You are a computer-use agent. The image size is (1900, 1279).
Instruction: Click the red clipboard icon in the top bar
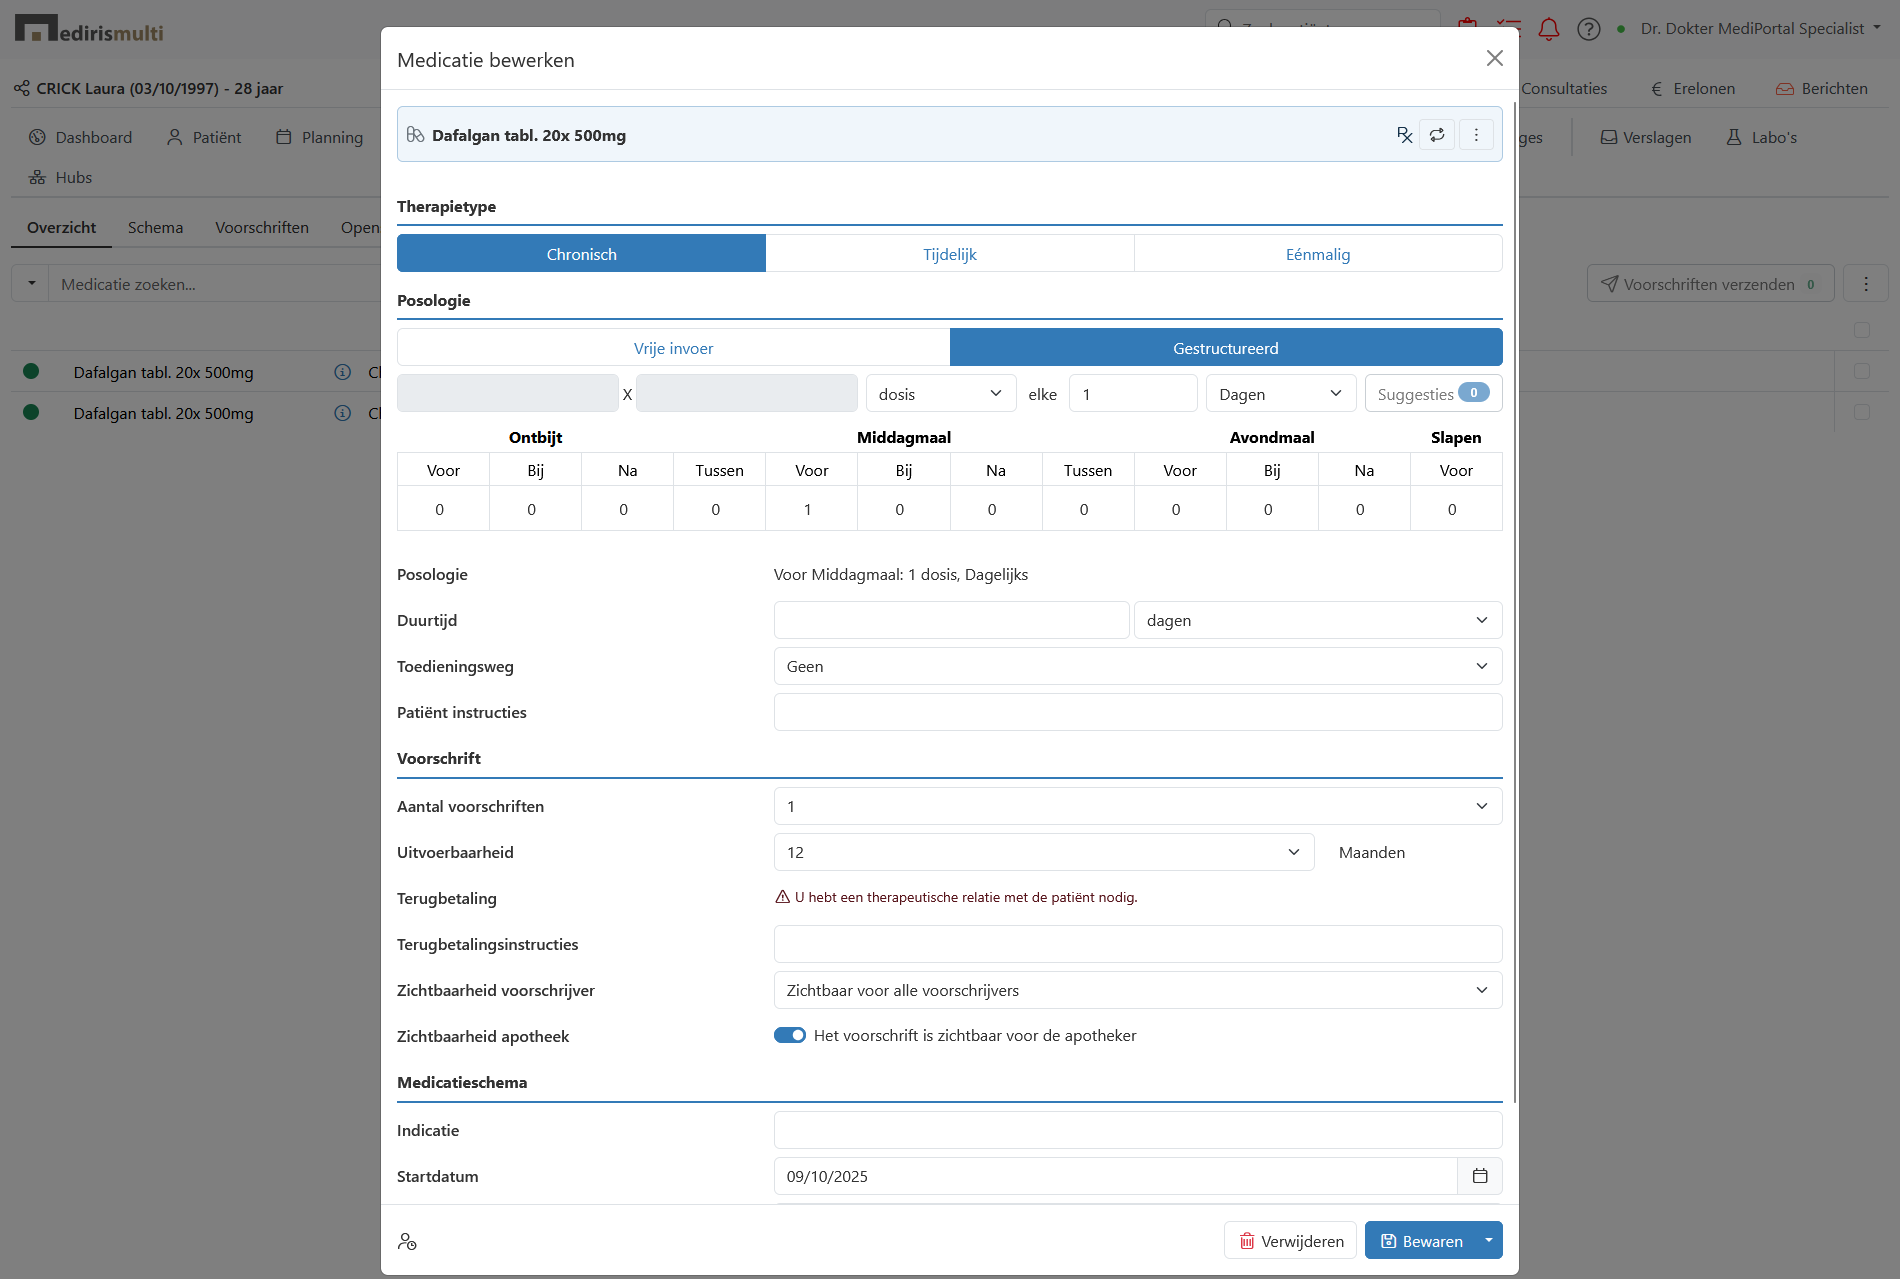pos(1467,25)
